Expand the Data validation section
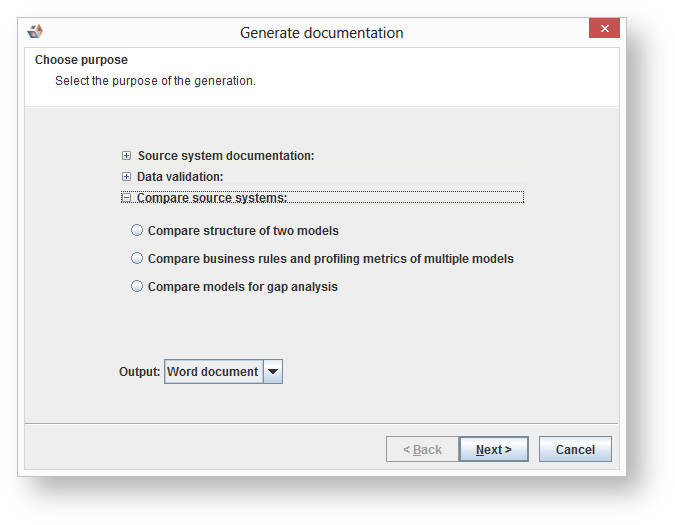This screenshot has height=525, width=675. [x=126, y=177]
